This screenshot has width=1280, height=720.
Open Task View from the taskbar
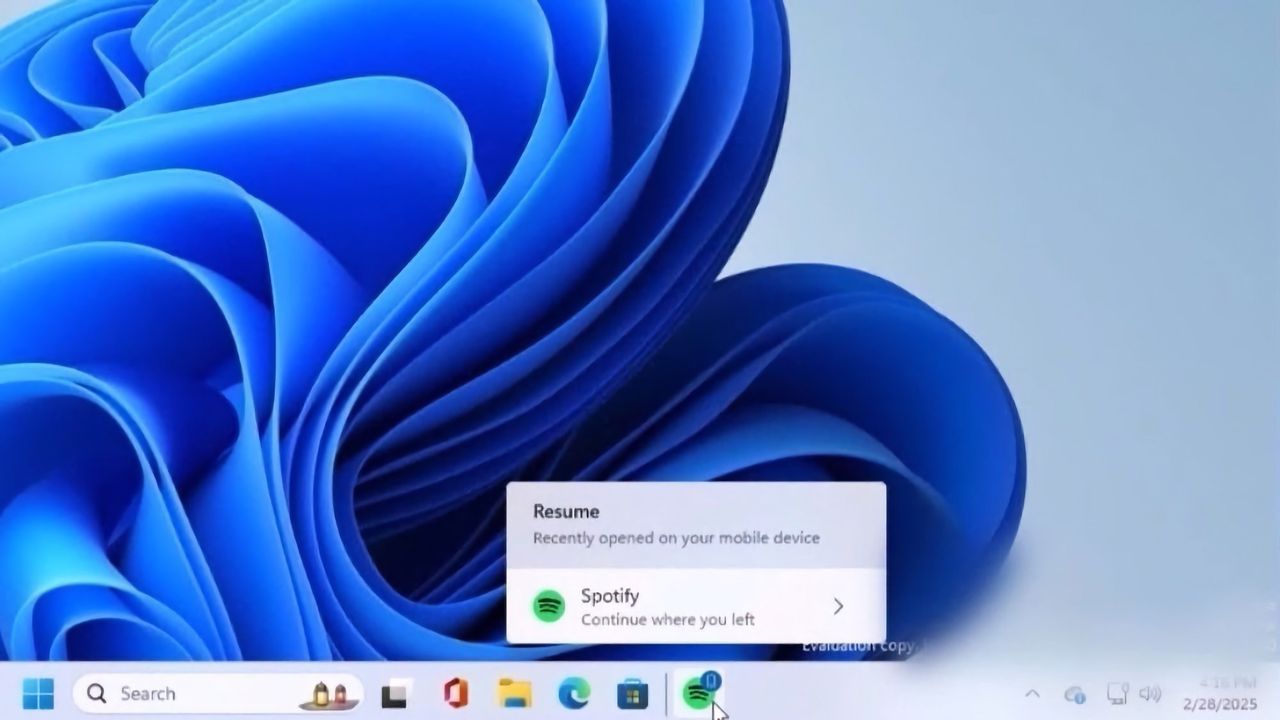click(x=394, y=693)
